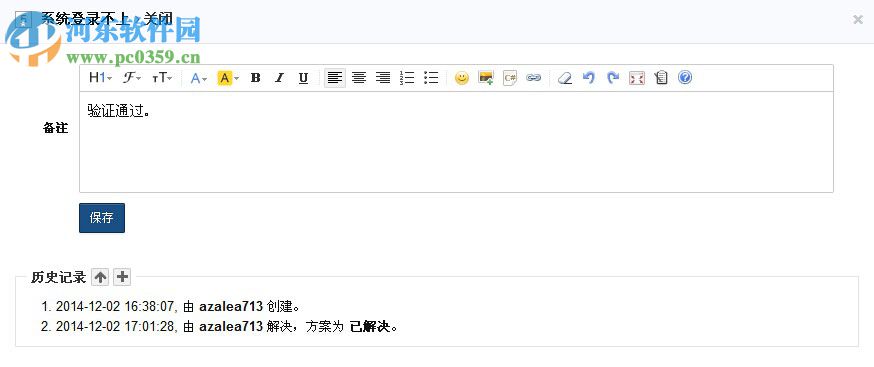Click the paste/source document icon
Screen dimensions: 874x367
[x=661, y=78]
